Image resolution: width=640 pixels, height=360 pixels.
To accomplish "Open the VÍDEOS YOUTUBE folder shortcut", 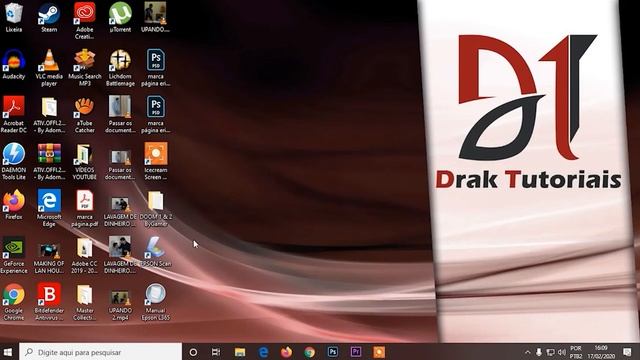I will [84, 162].
